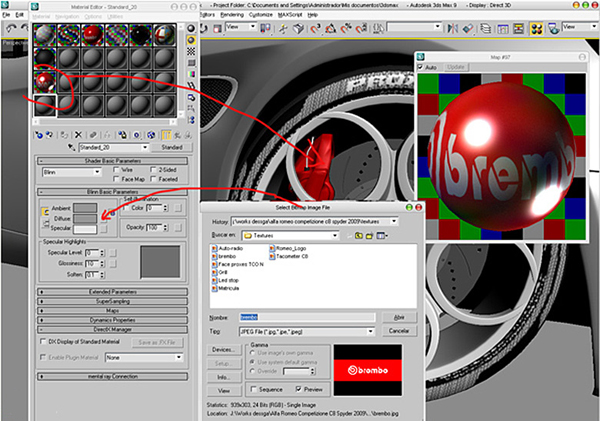Click Render Scene teapot icon
The width and height of the screenshot is (600, 421).
click(553, 29)
